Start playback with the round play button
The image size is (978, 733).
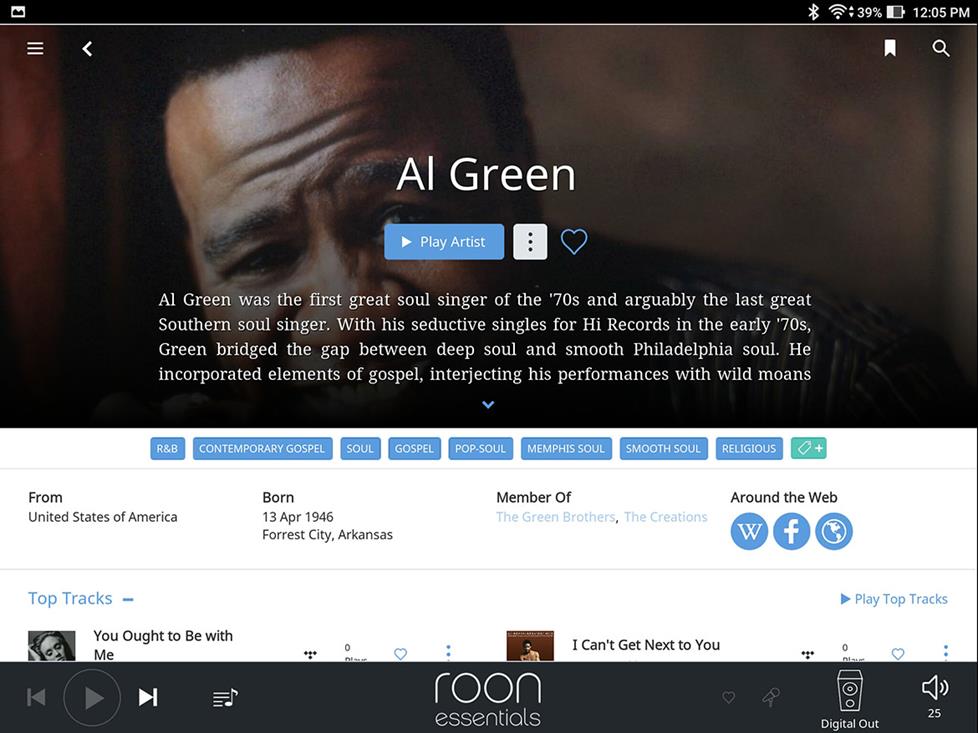(x=92, y=697)
